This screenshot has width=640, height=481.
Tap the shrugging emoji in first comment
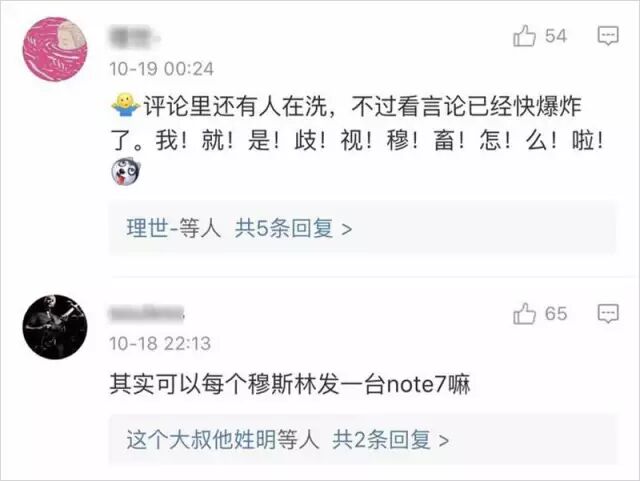coord(126,105)
